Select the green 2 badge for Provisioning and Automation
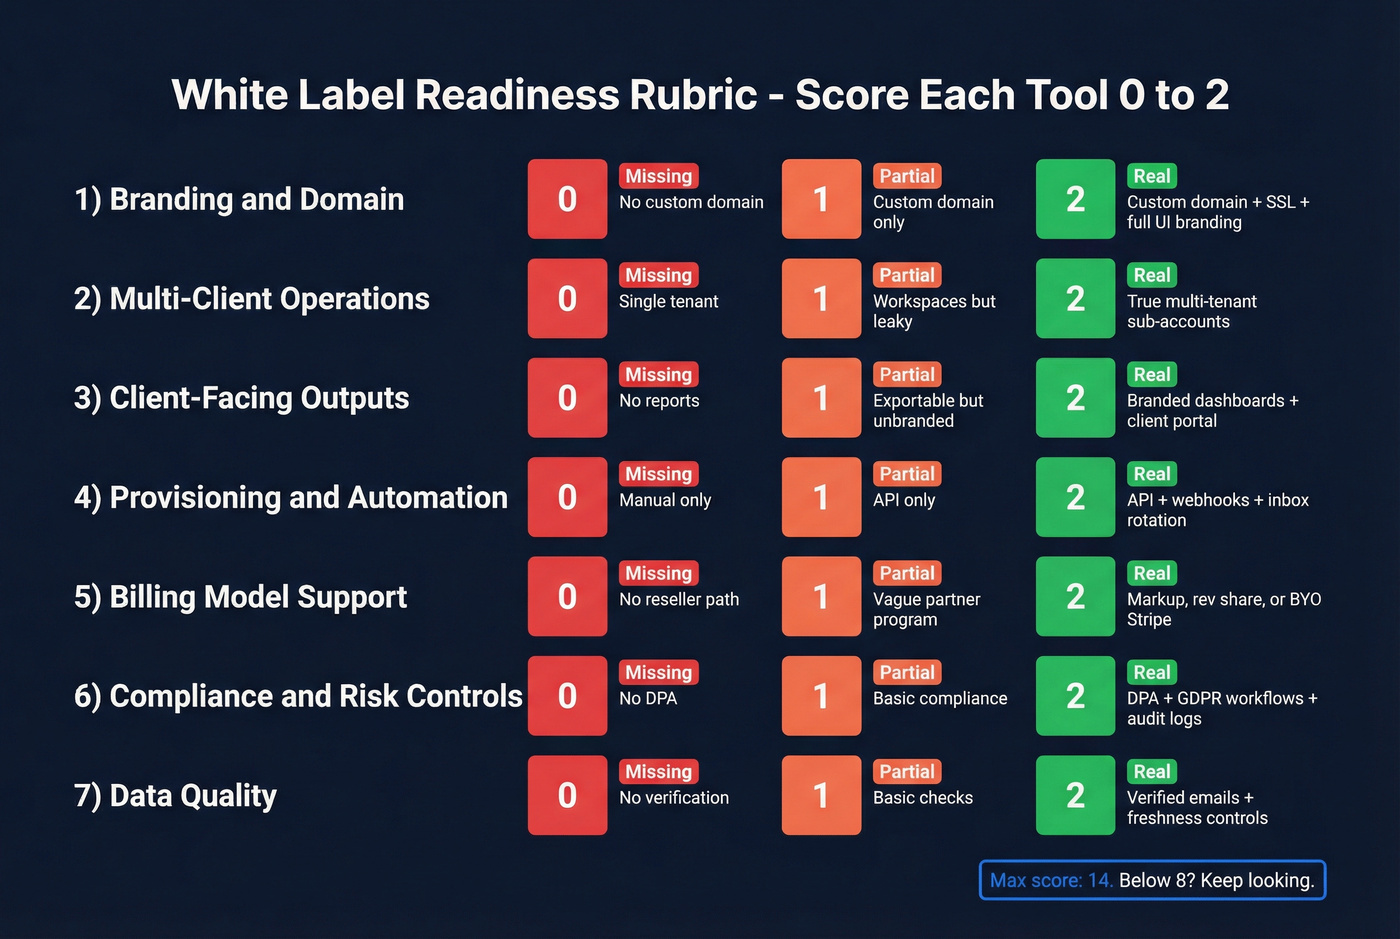 1075,497
